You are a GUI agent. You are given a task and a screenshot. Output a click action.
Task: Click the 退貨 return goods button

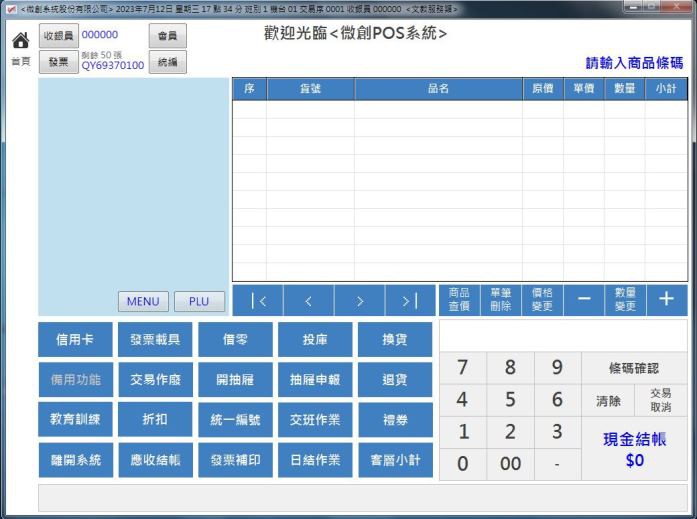pos(395,380)
